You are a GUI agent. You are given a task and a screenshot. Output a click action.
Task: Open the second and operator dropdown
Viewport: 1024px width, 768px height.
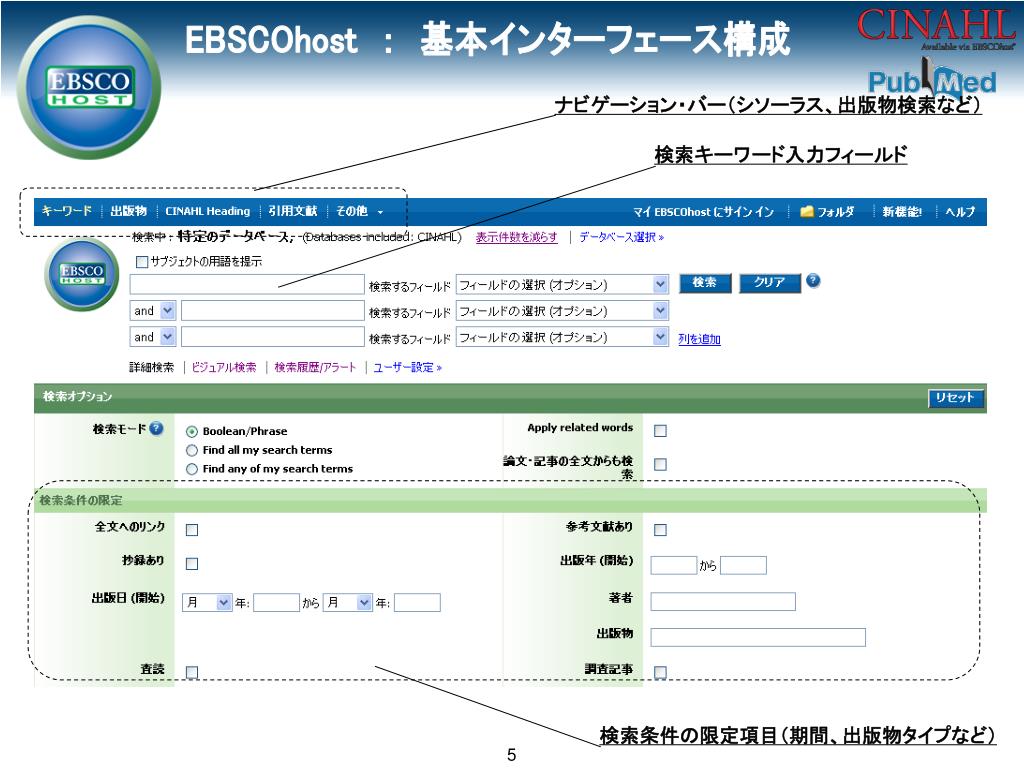point(153,336)
